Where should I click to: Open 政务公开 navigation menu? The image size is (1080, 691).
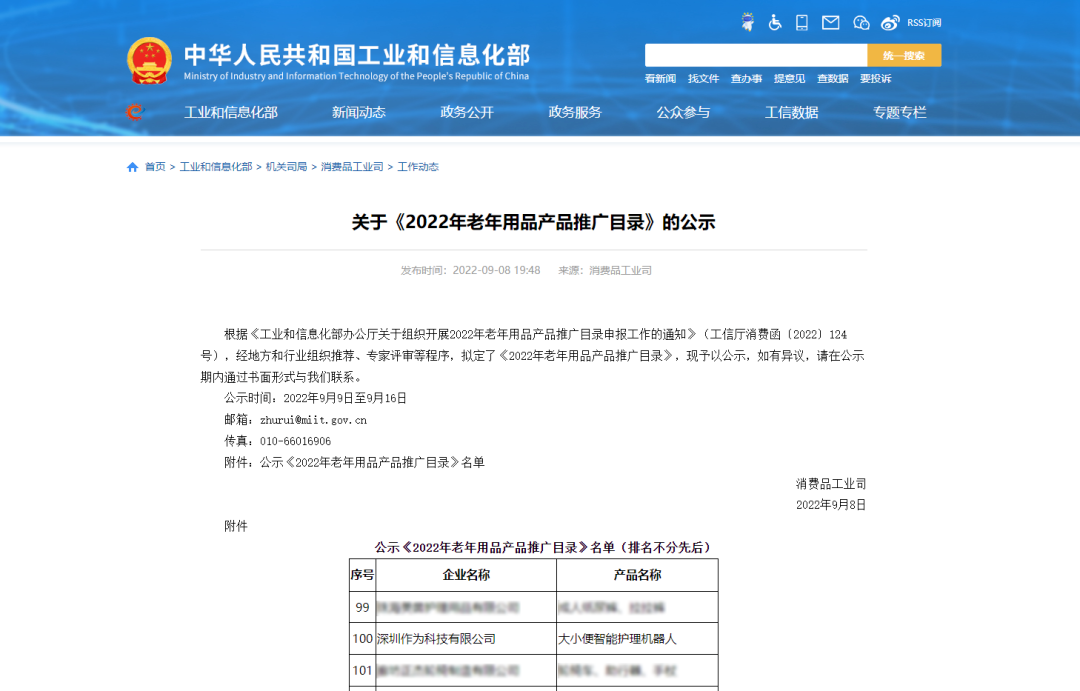pyautogui.click(x=467, y=112)
